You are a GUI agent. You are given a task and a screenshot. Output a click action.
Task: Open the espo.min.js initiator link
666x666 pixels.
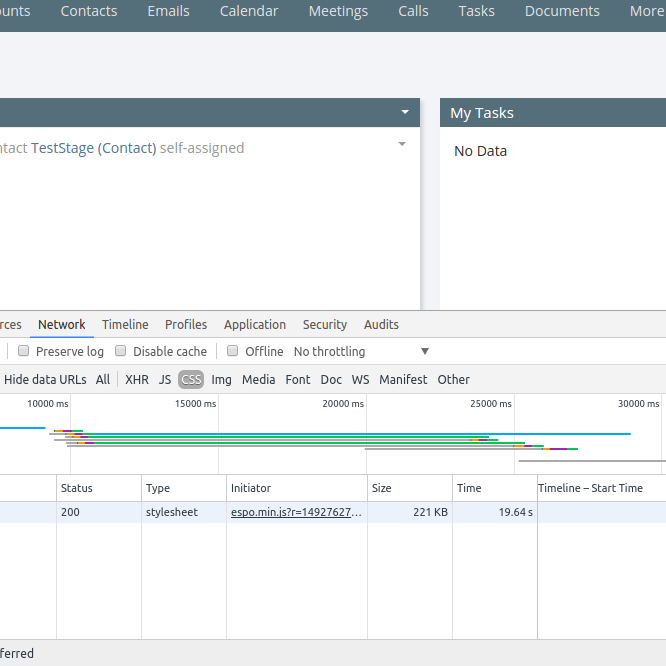click(x=296, y=512)
